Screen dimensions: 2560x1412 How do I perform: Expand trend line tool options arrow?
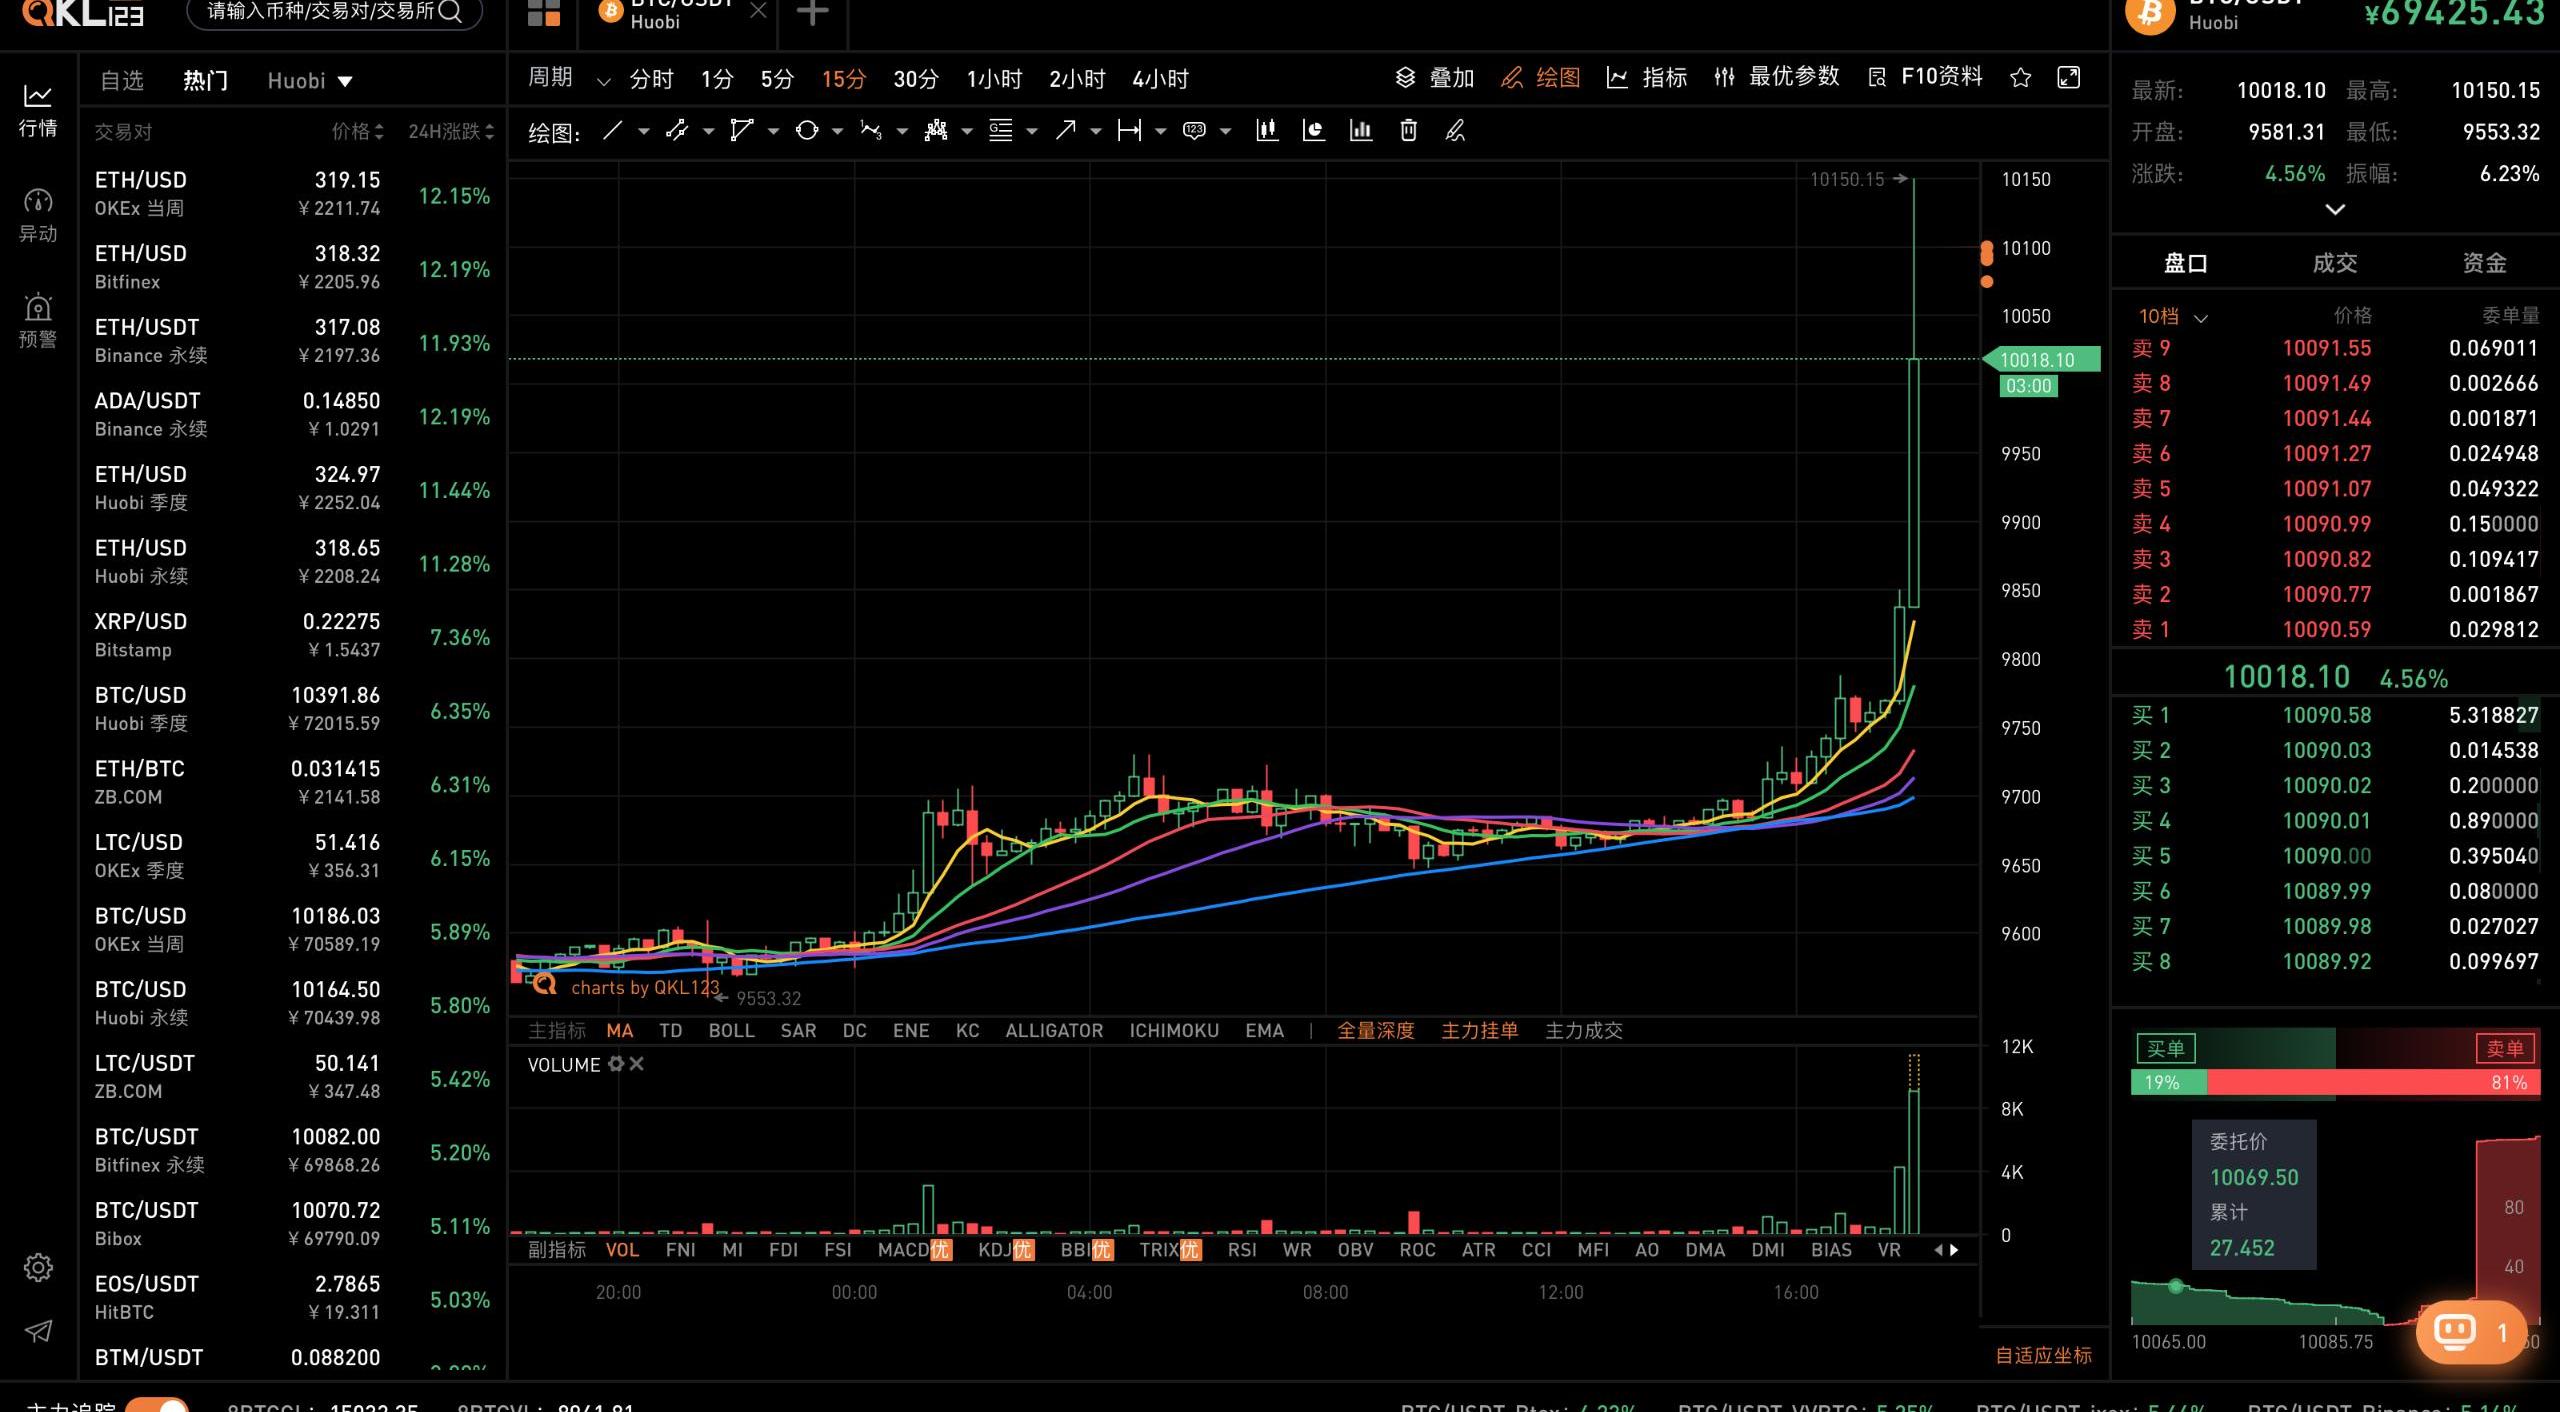tap(643, 131)
